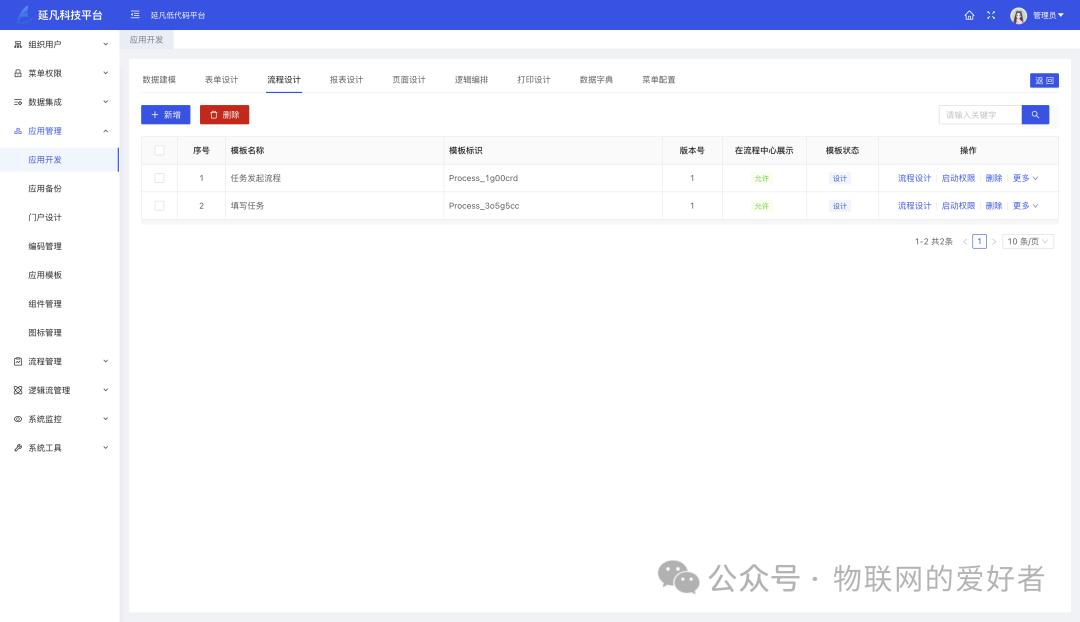
Task: Collapse the 应用管理 menu chevron
Action: [105, 131]
